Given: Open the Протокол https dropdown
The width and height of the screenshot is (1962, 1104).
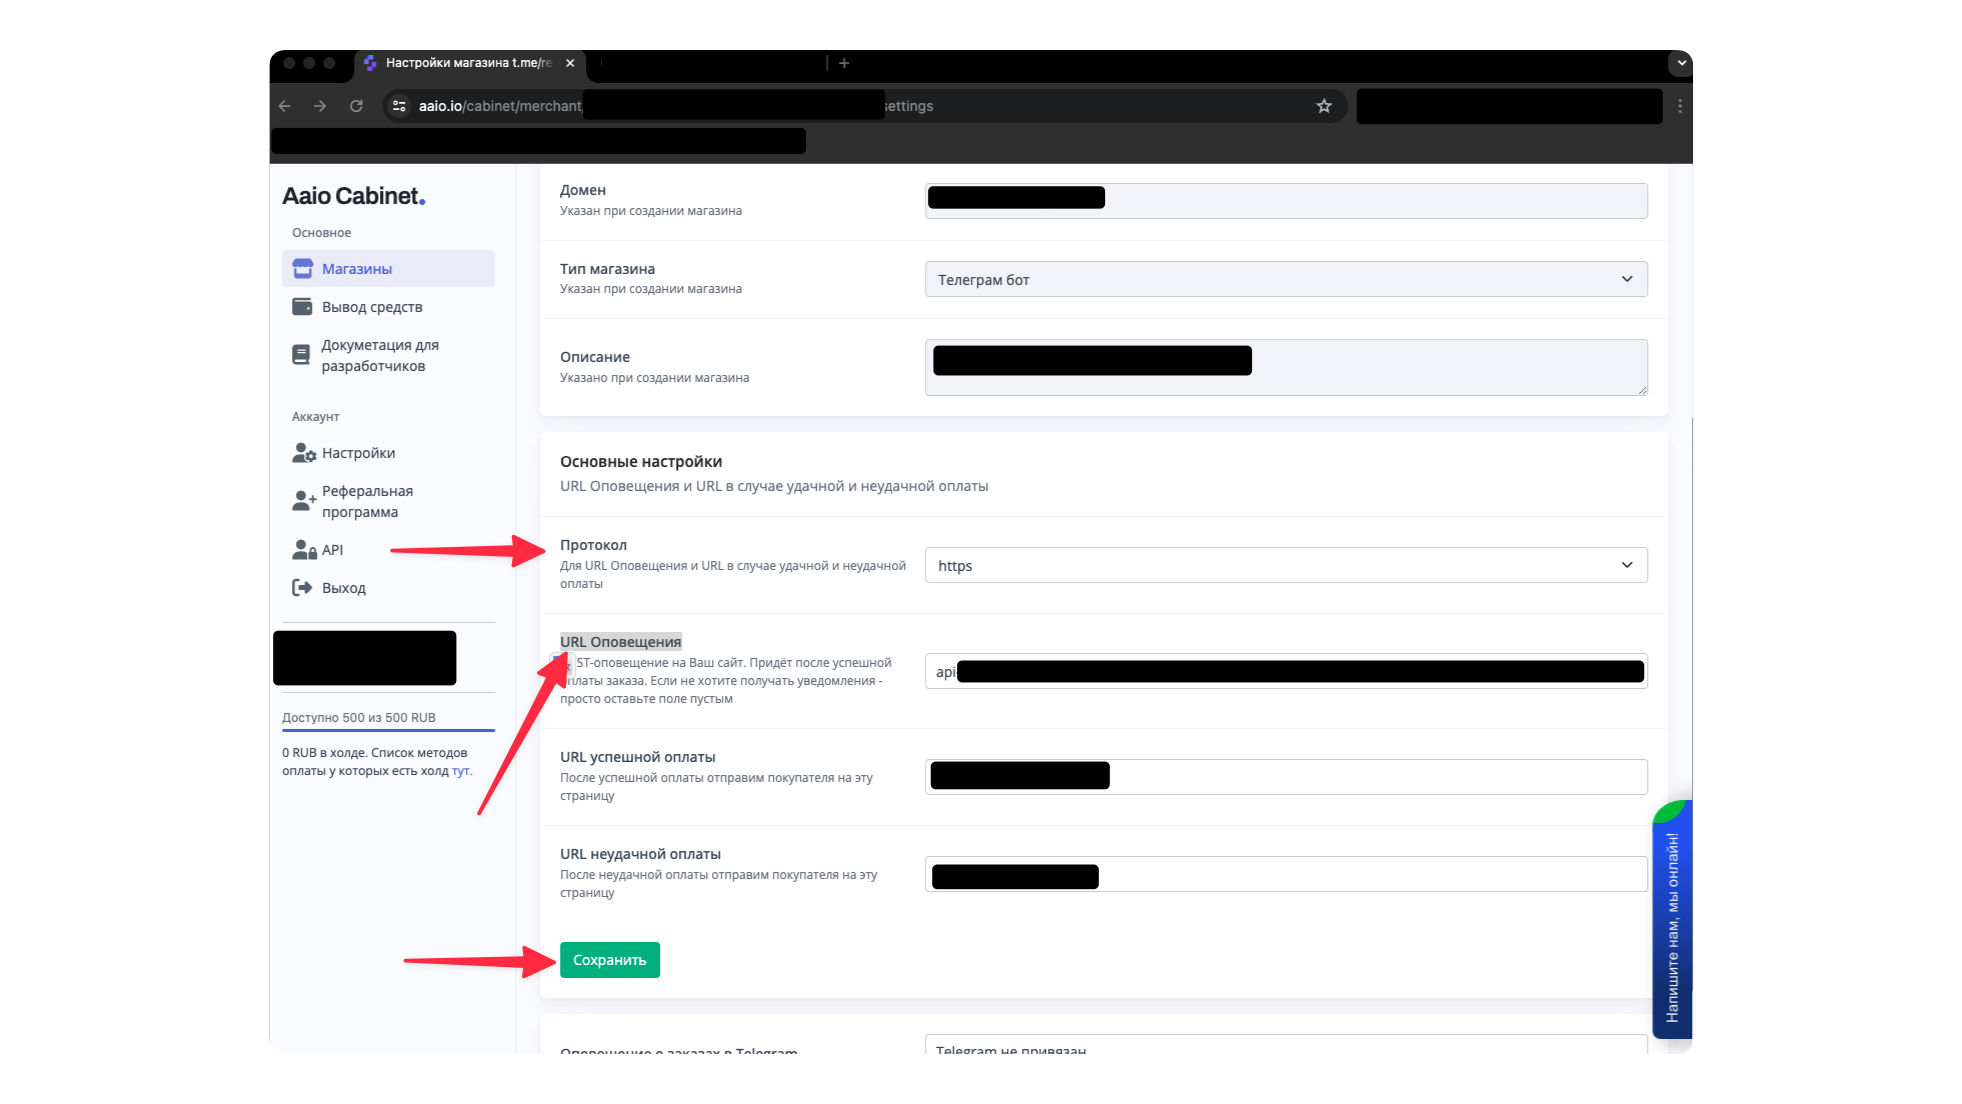Looking at the screenshot, I should click(1285, 566).
